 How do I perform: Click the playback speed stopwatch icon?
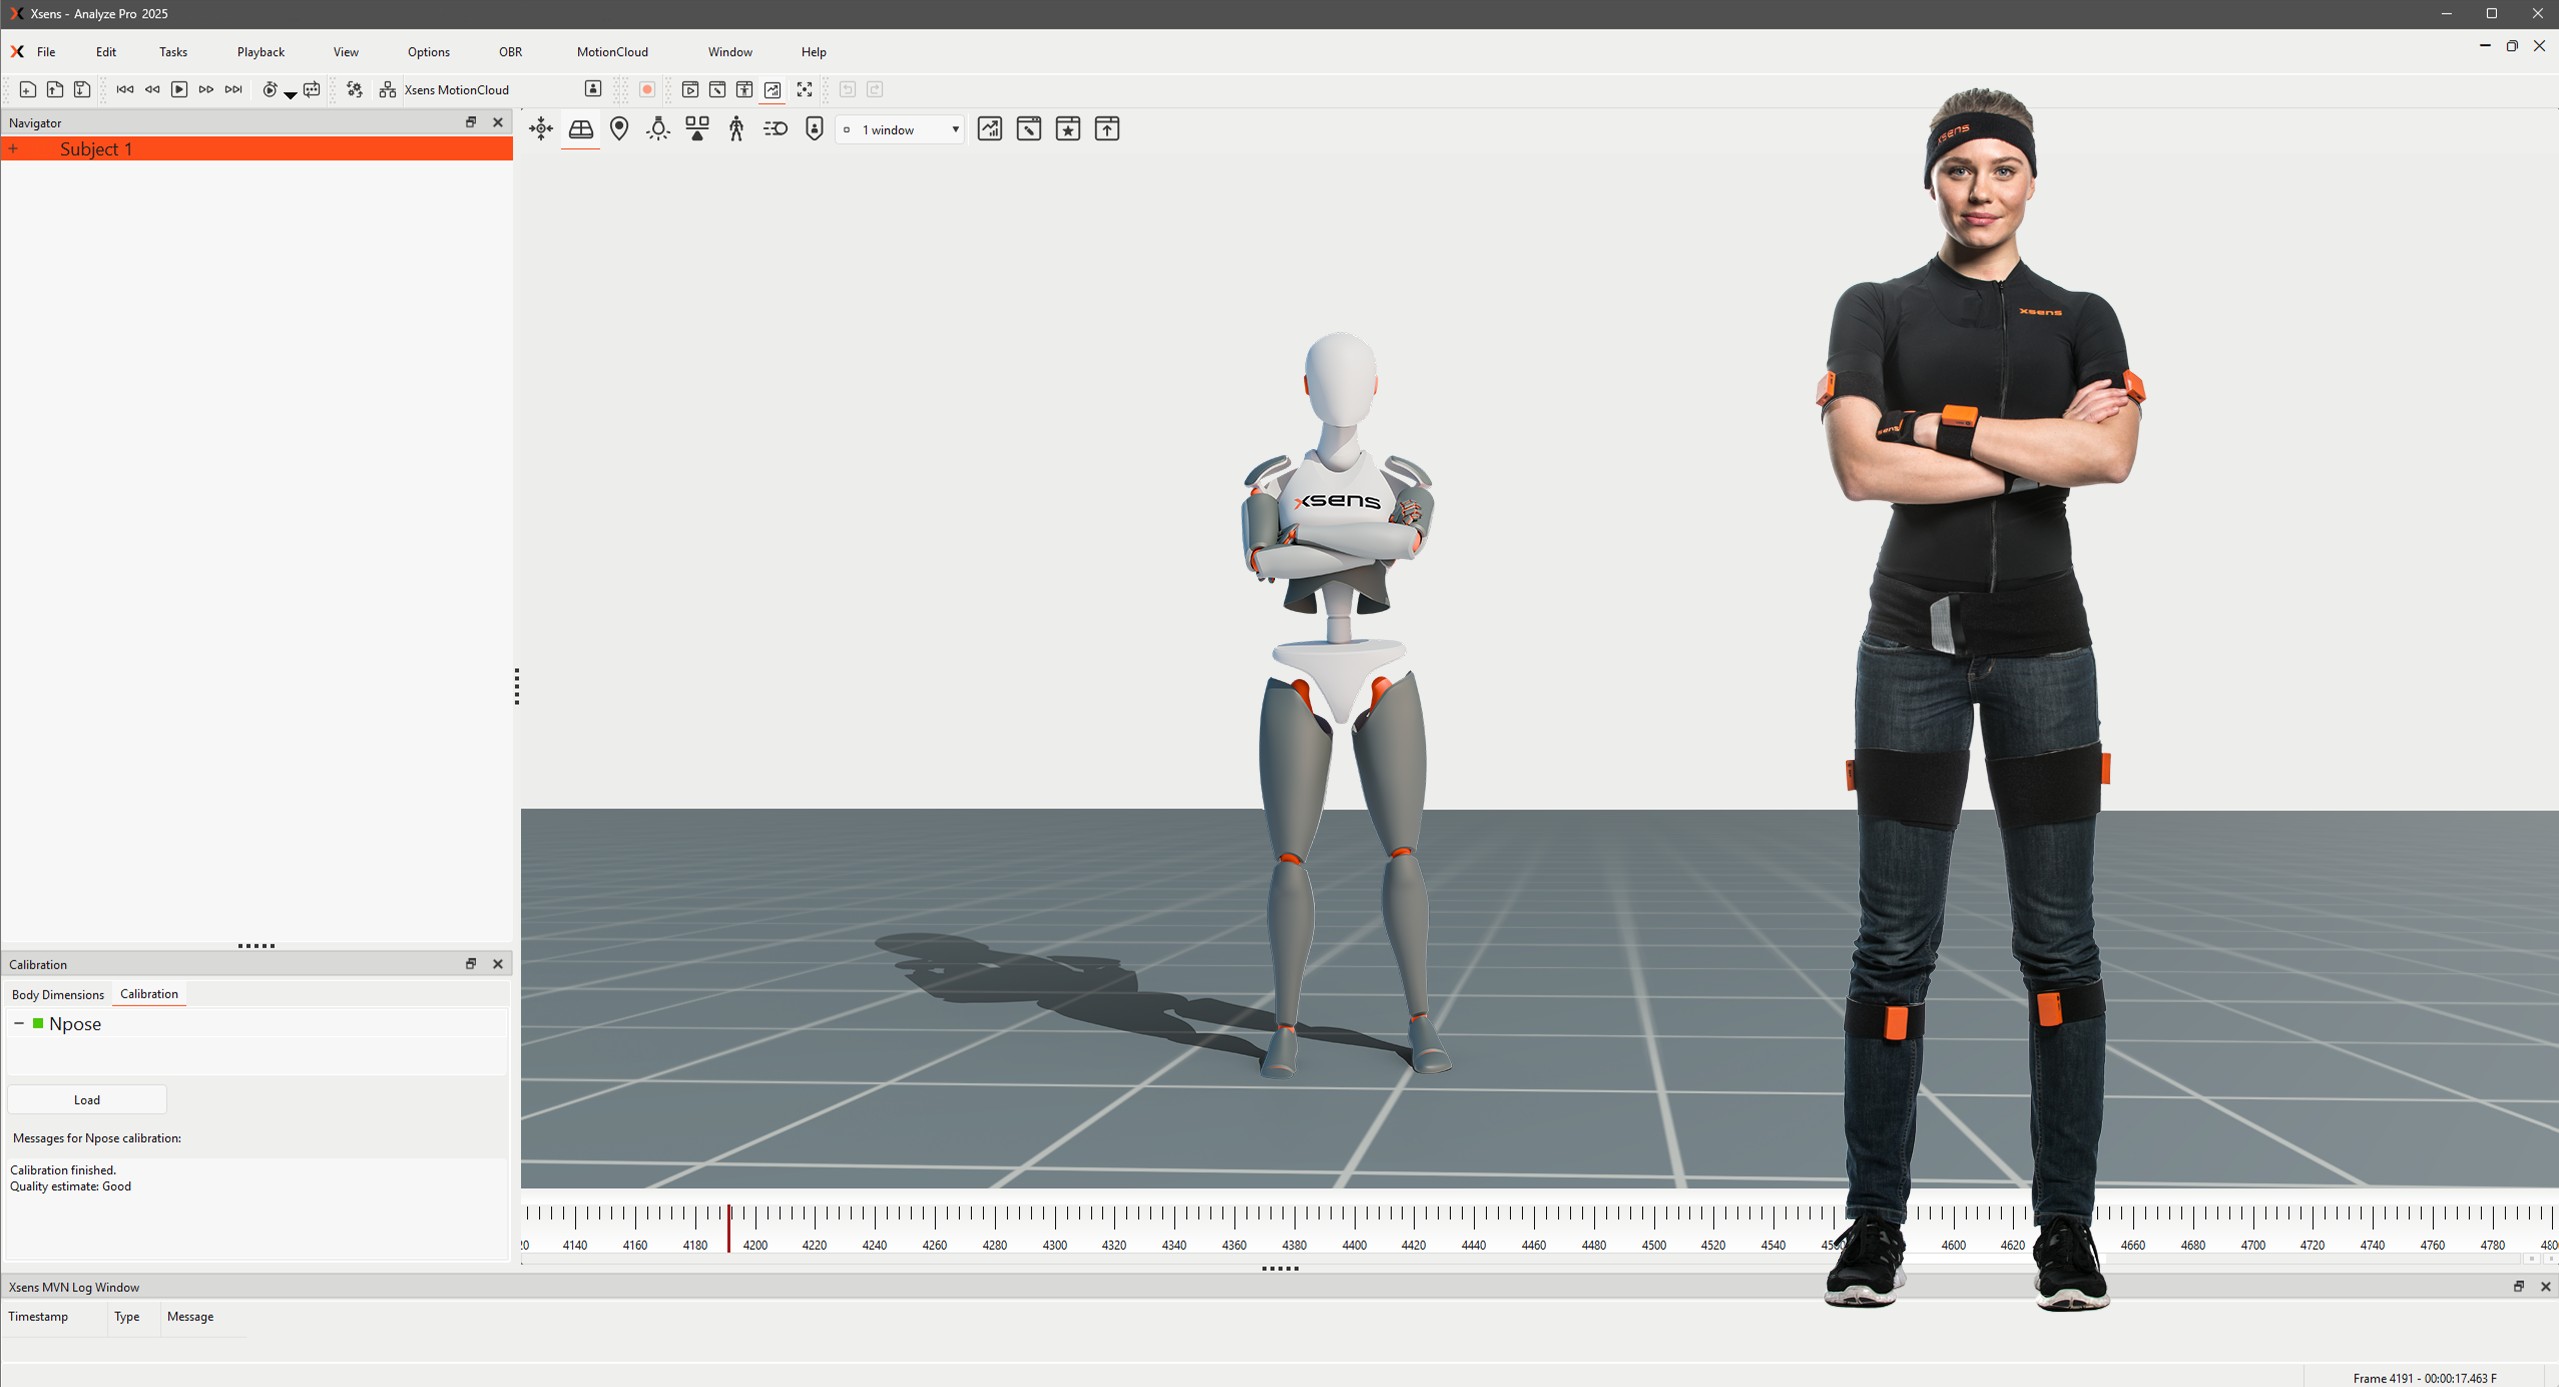pyautogui.click(x=270, y=90)
